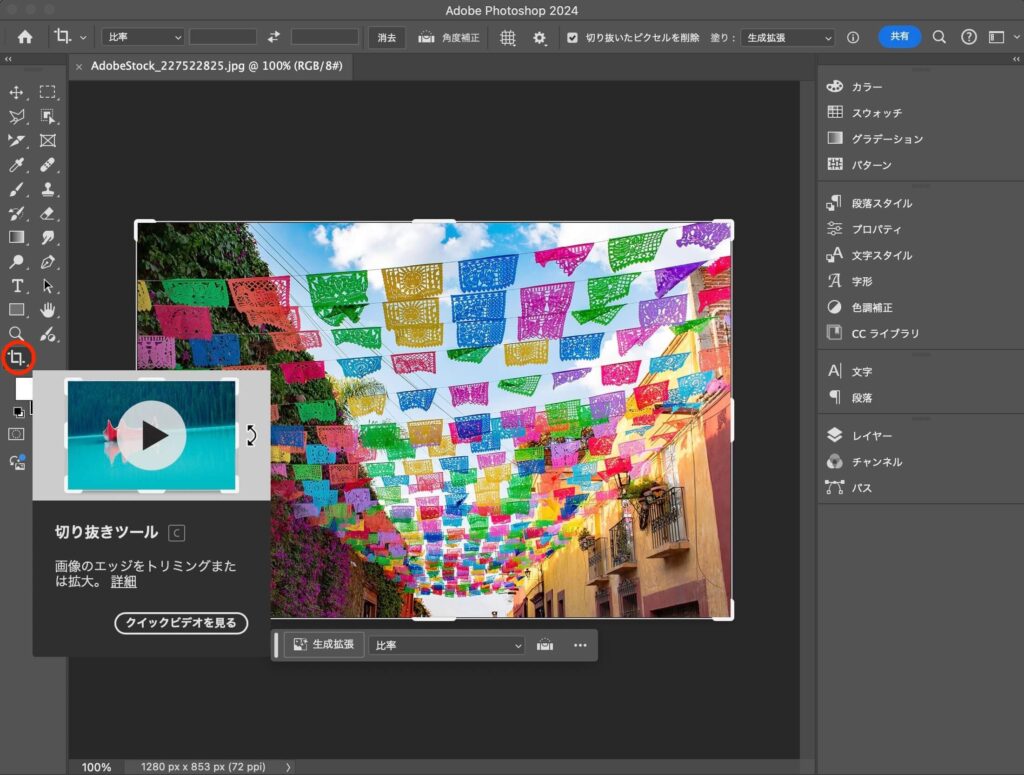The width and height of the screenshot is (1024, 775).
Task: Click the 共有 share button
Action: tap(899, 36)
